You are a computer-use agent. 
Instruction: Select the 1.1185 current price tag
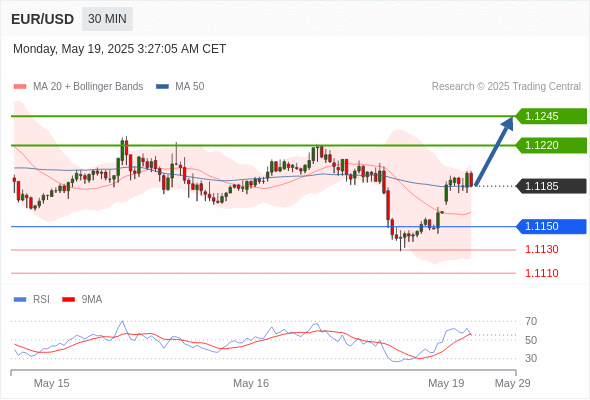551,186
